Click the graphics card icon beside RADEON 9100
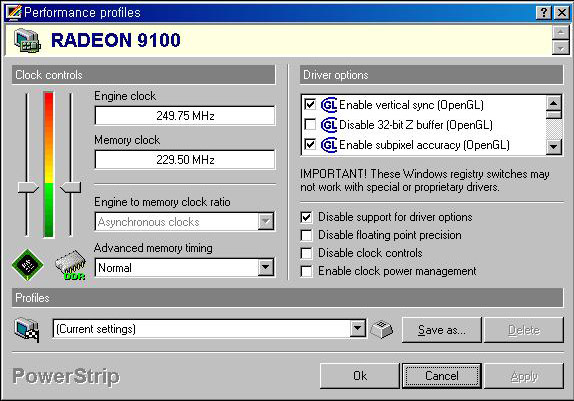This screenshot has height=401, width=574. point(27,40)
